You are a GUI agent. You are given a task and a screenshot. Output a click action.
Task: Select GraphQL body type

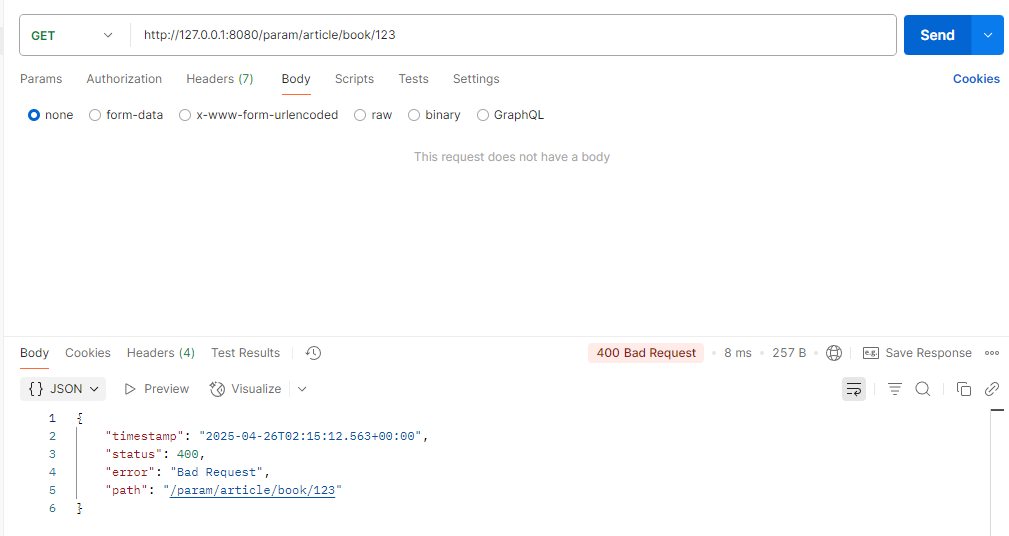484,115
